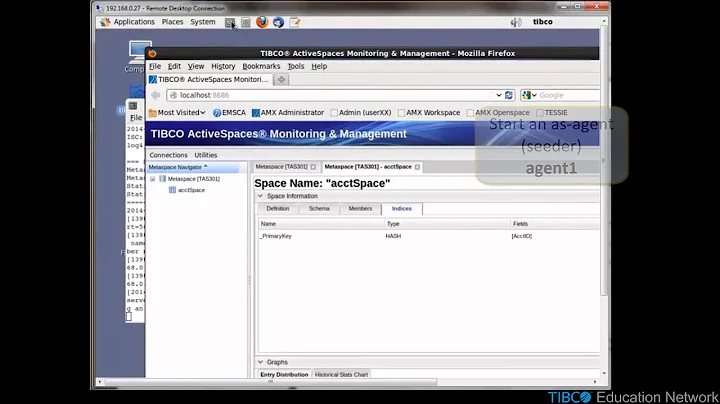Click the EMSCA bookmark icon
Image resolution: width=720 pixels, height=404 pixels.
pyautogui.click(x=217, y=112)
